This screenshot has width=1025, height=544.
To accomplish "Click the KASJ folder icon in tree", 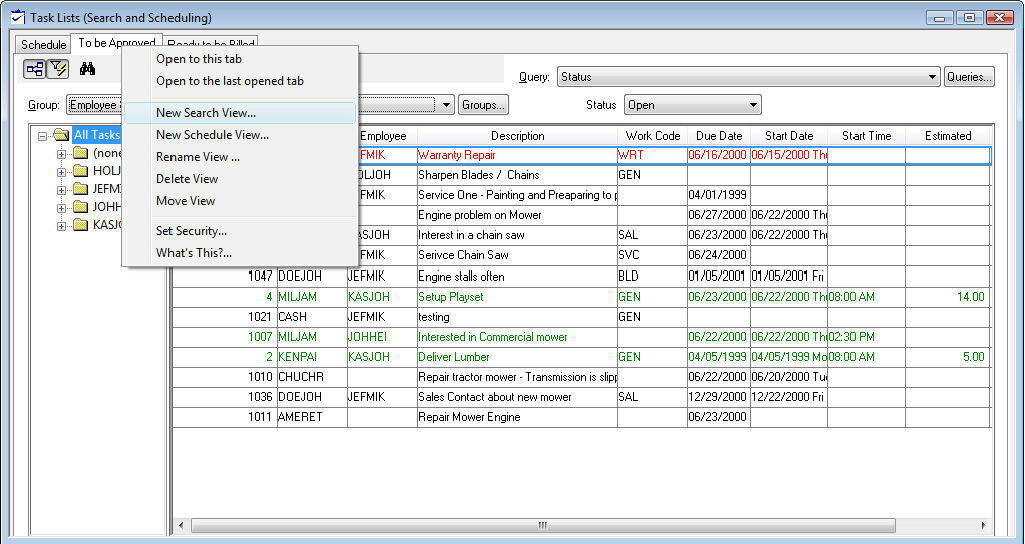I will tap(80, 225).
